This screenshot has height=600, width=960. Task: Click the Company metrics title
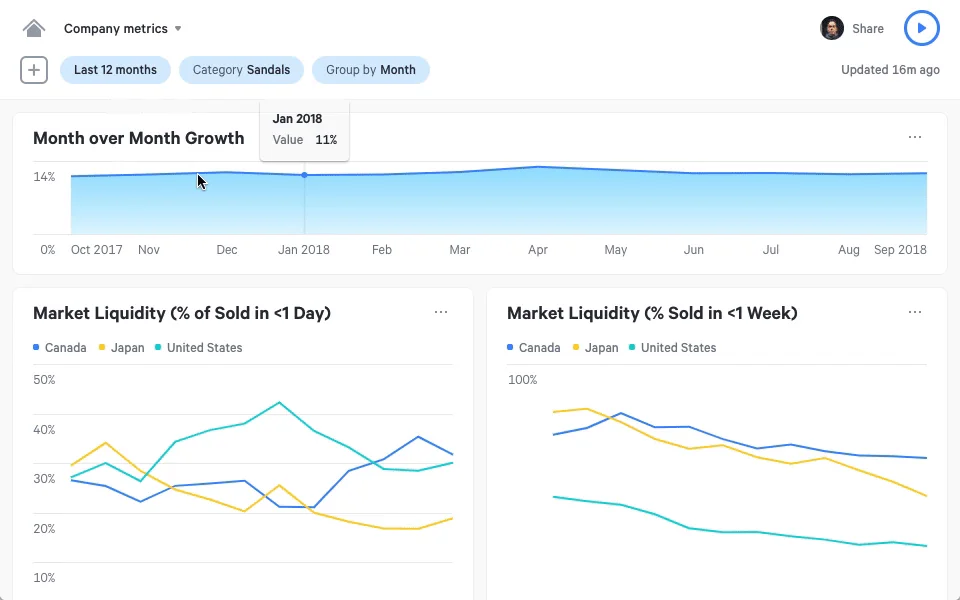[x=114, y=29]
